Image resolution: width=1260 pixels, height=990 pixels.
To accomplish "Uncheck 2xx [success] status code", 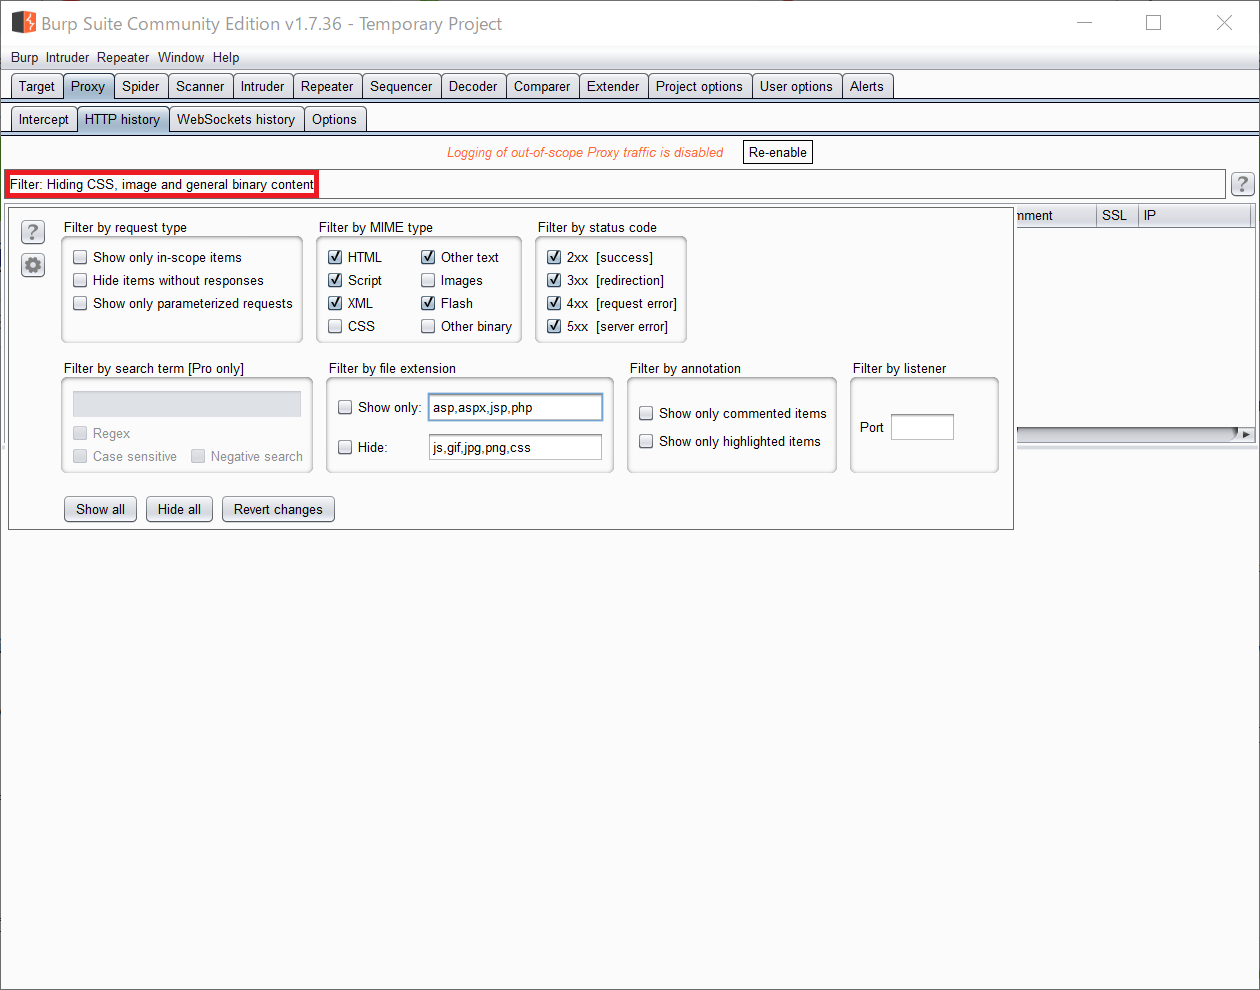I will [554, 257].
